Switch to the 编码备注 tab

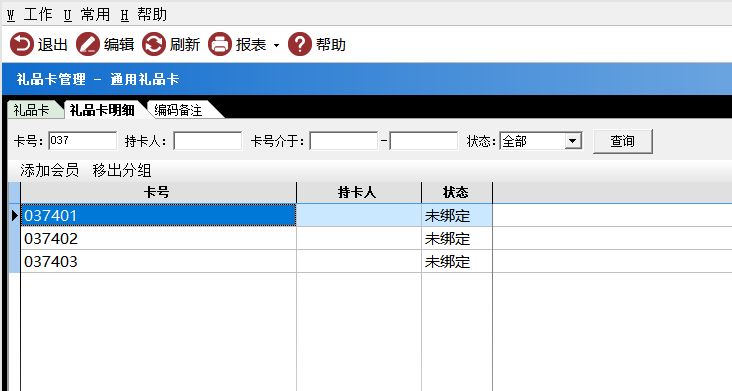coord(179,110)
